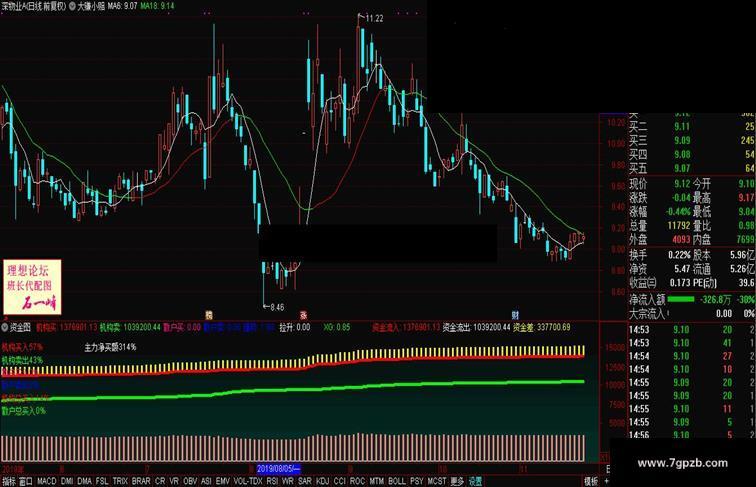Switch to the VOL-TDX indicator

tap(248, 481)
